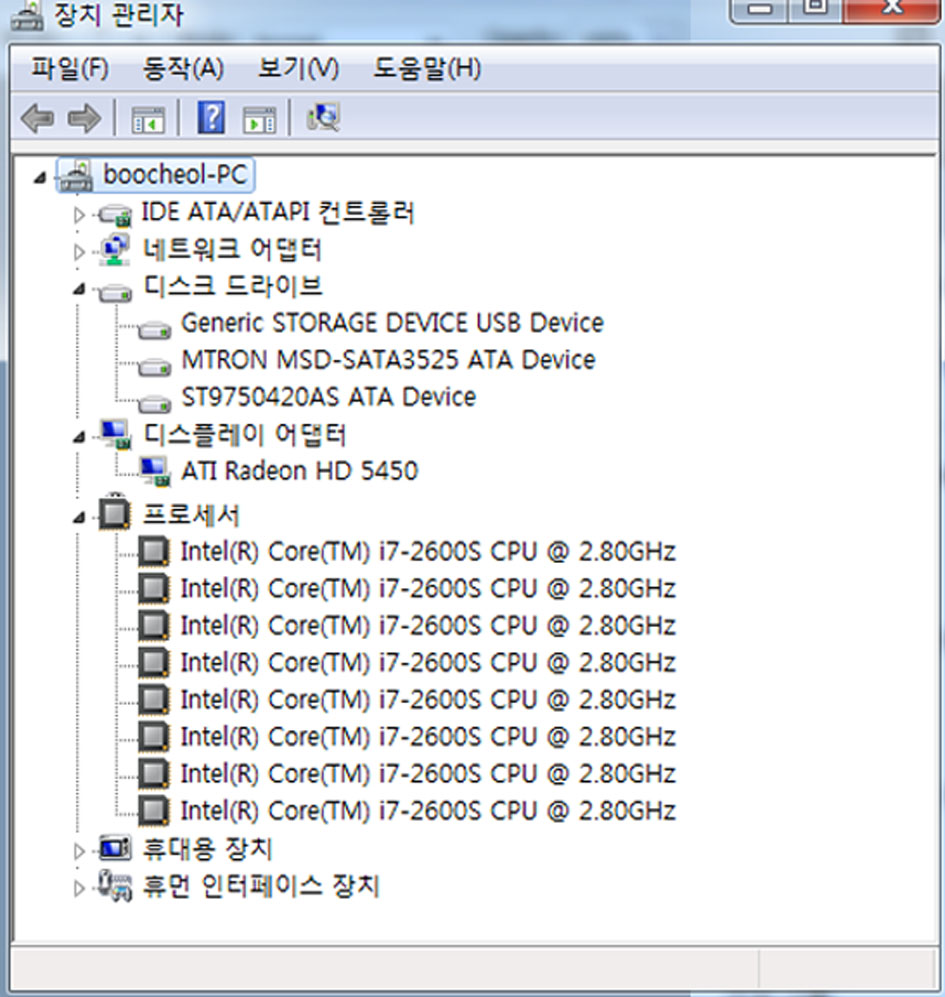The height and width of the screenshot is (997, 945).
Task: Select 디스크 드라이브 label
Action: pos(233,286)
